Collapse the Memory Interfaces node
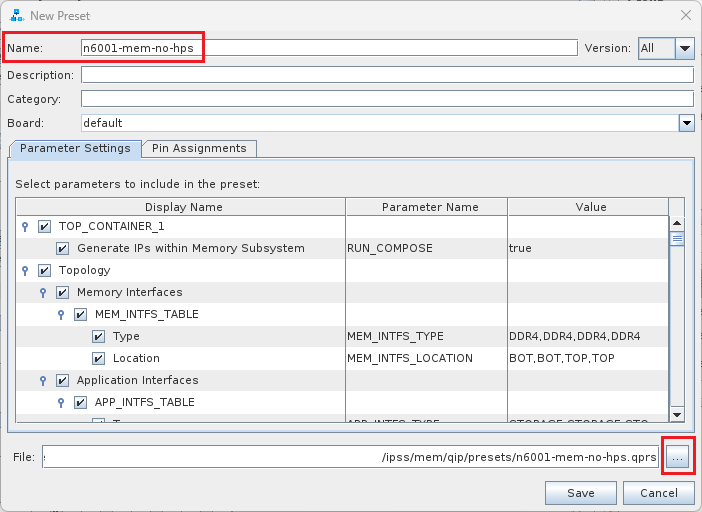The height and width of the screenshot is (512, 702). point(43,292)
